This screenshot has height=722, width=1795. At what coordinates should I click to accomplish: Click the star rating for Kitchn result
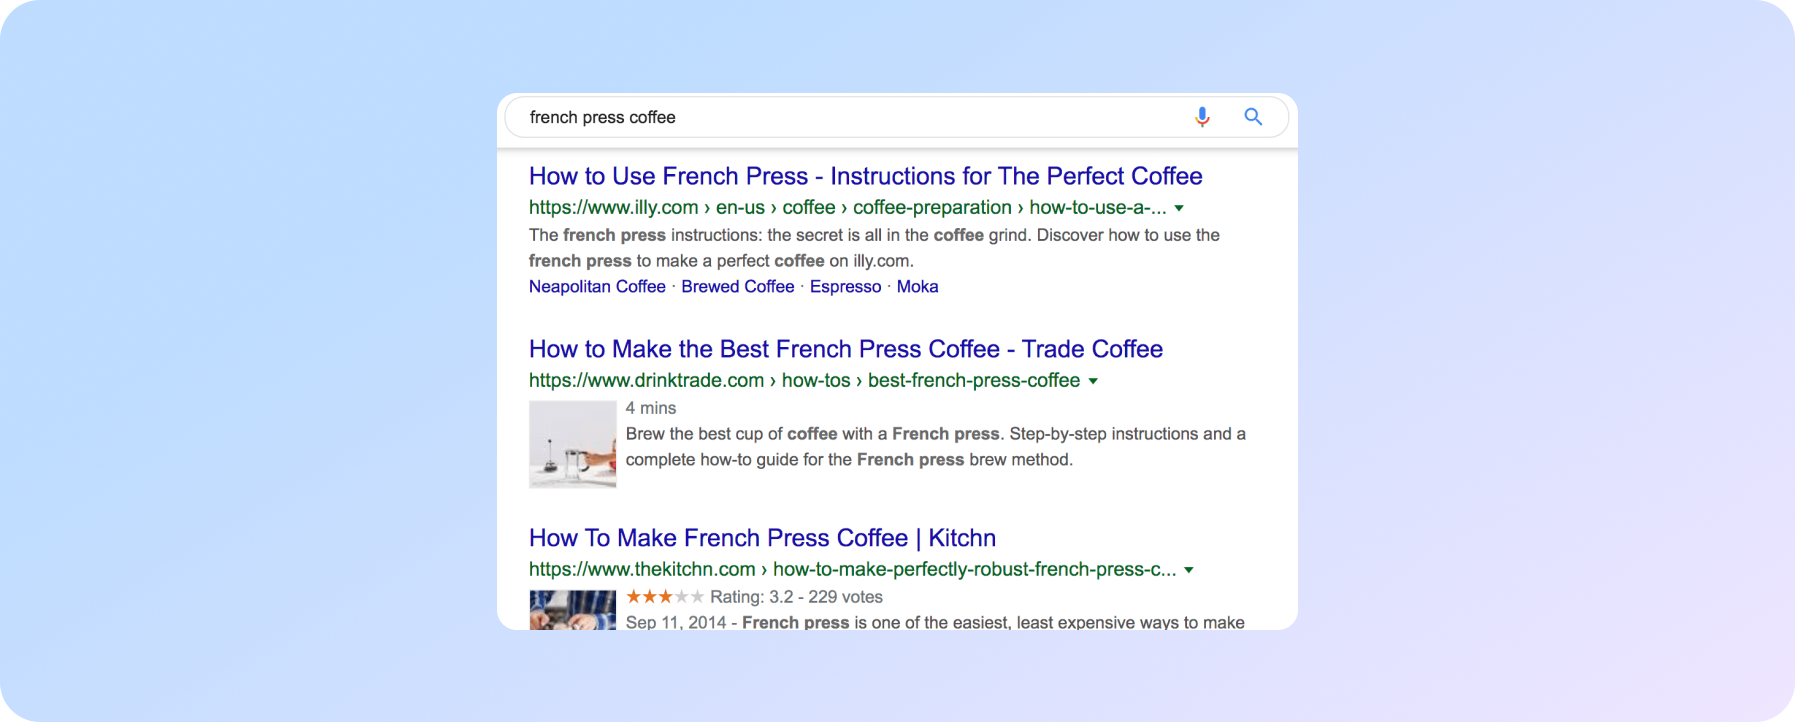pyautogui.click(x=665, y=597)
